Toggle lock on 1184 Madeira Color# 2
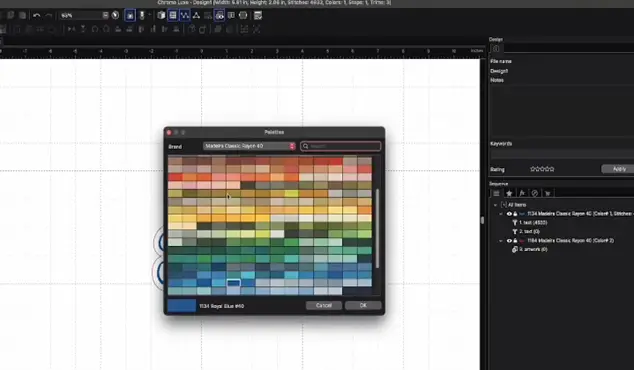The height and width of the screenshot is (370, 634). coord(515,241)
